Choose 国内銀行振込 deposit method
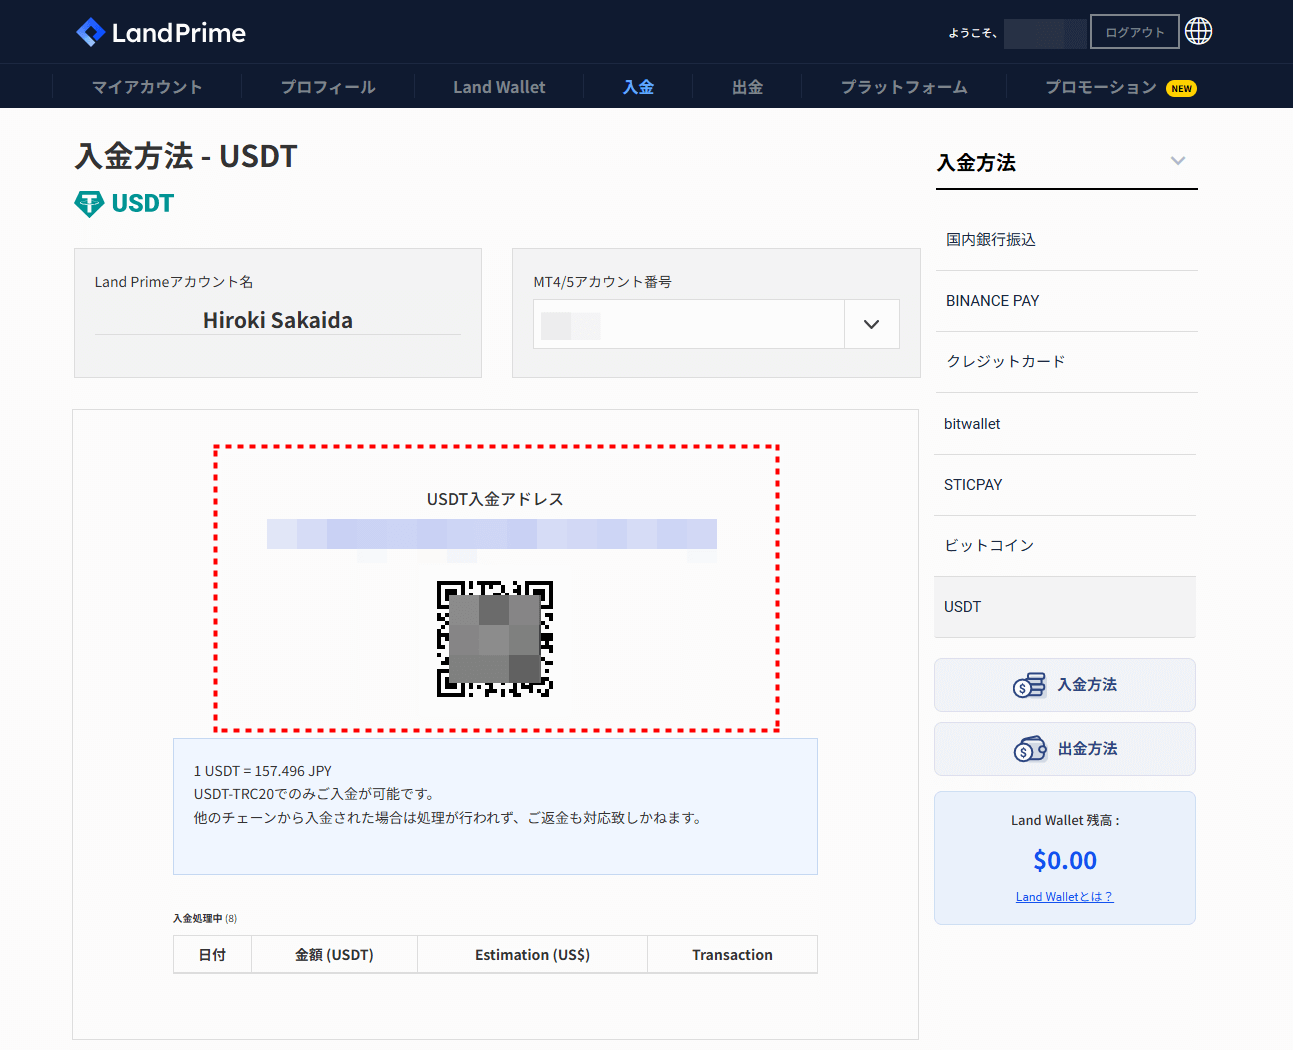 (x=1066, y=240)
